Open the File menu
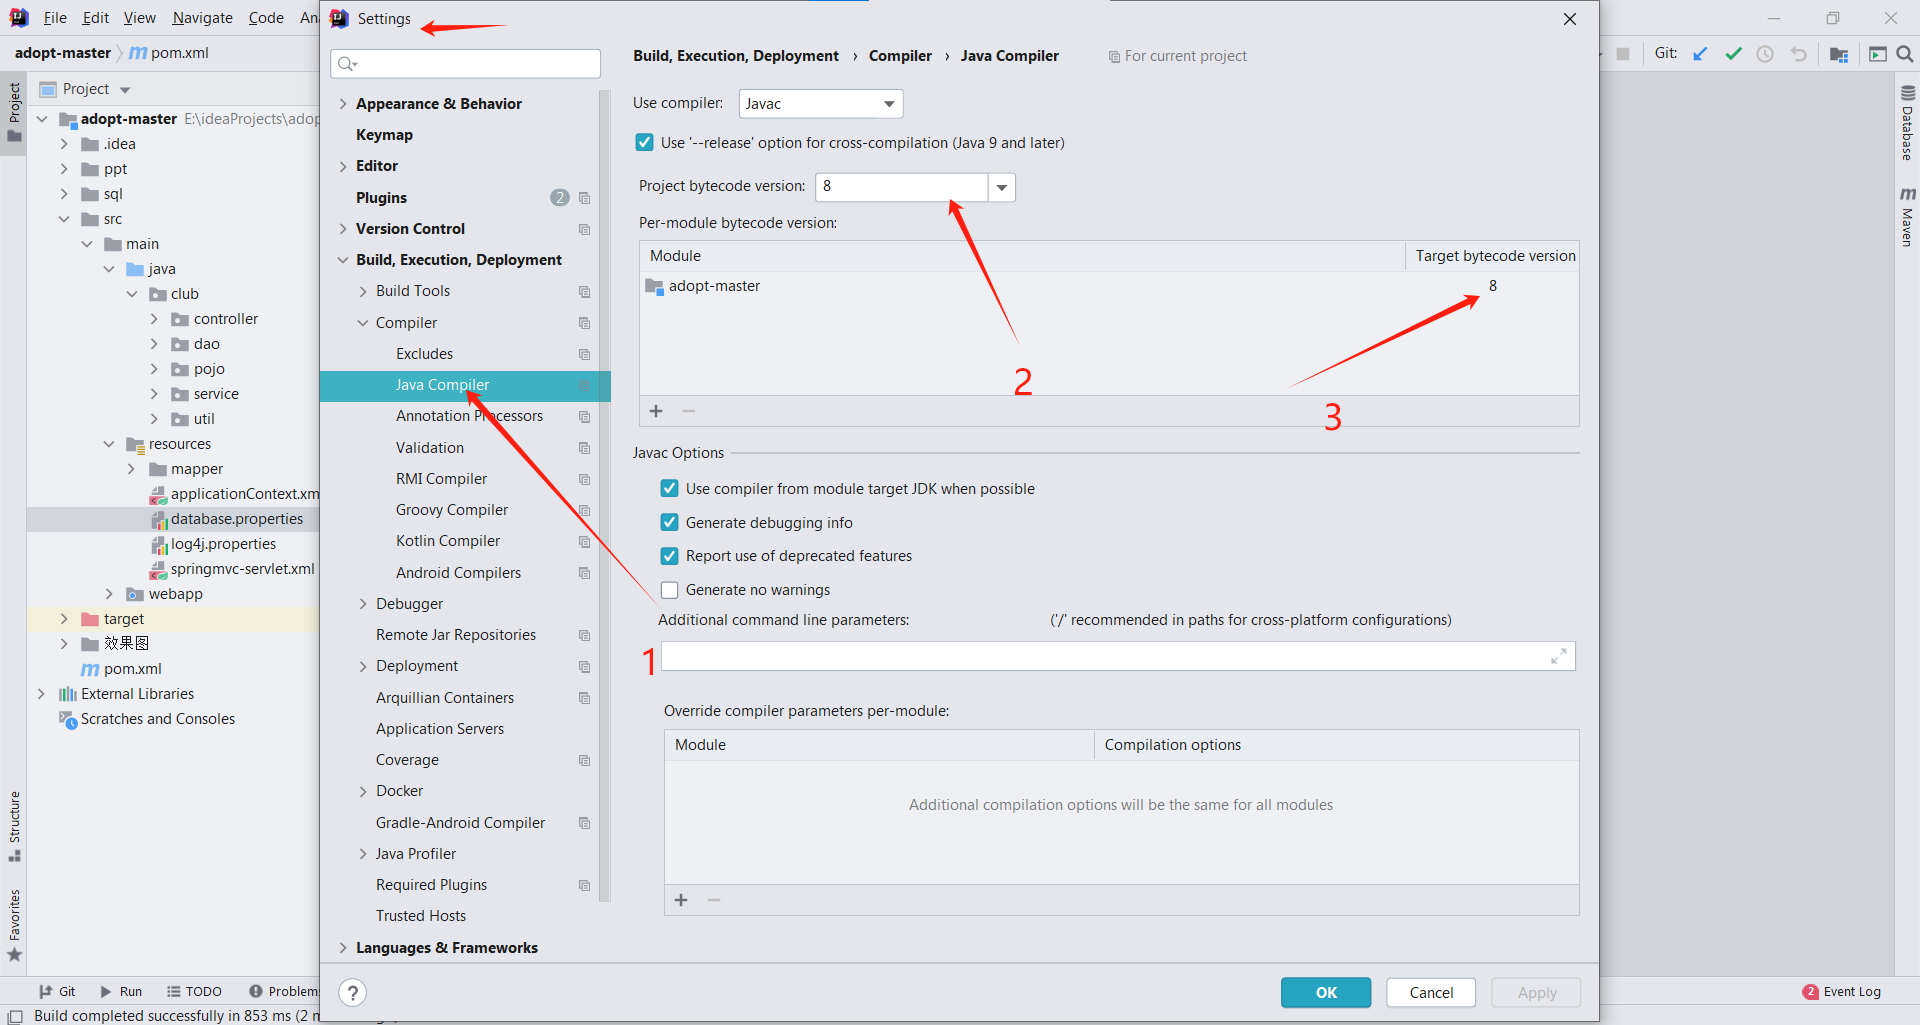 [55, 18]
